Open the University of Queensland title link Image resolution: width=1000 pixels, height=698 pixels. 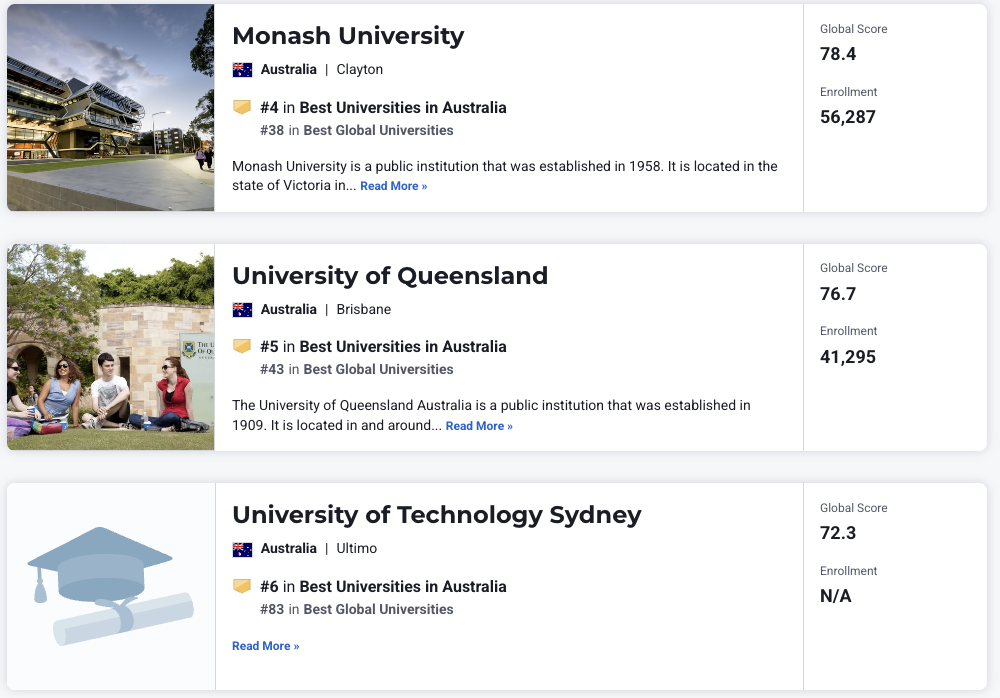[x=390, y=275]
